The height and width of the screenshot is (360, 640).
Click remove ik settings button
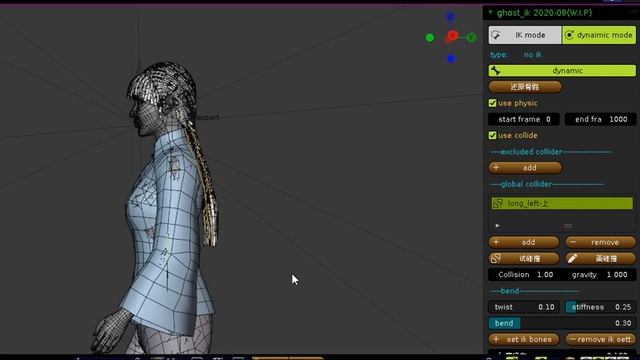pos(600,339)
